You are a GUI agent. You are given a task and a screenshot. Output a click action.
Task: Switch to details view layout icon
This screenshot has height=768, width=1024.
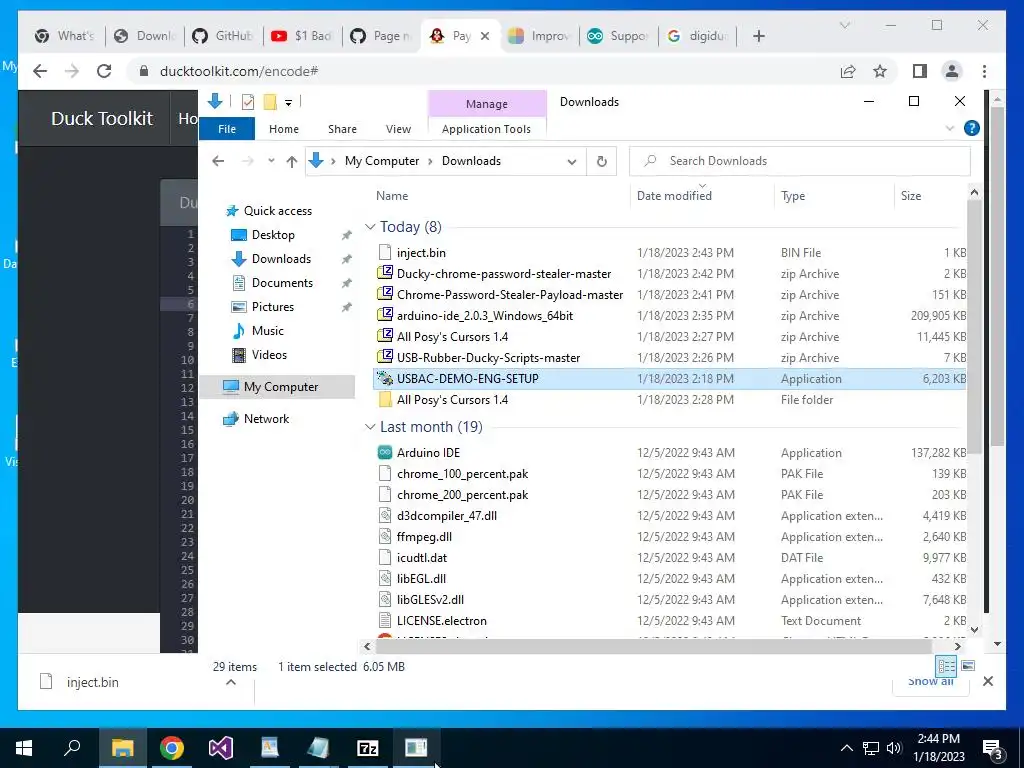coord(946,666)
